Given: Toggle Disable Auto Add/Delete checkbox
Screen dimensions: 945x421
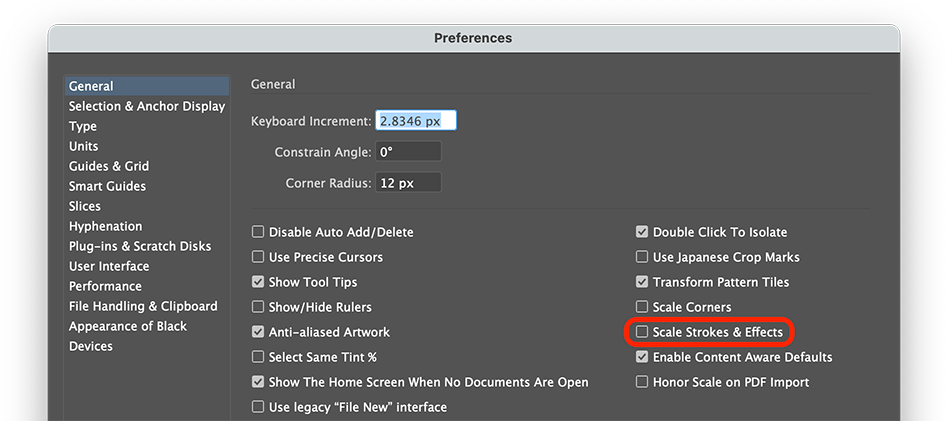Looking at the screenshot, I should 258,232.
